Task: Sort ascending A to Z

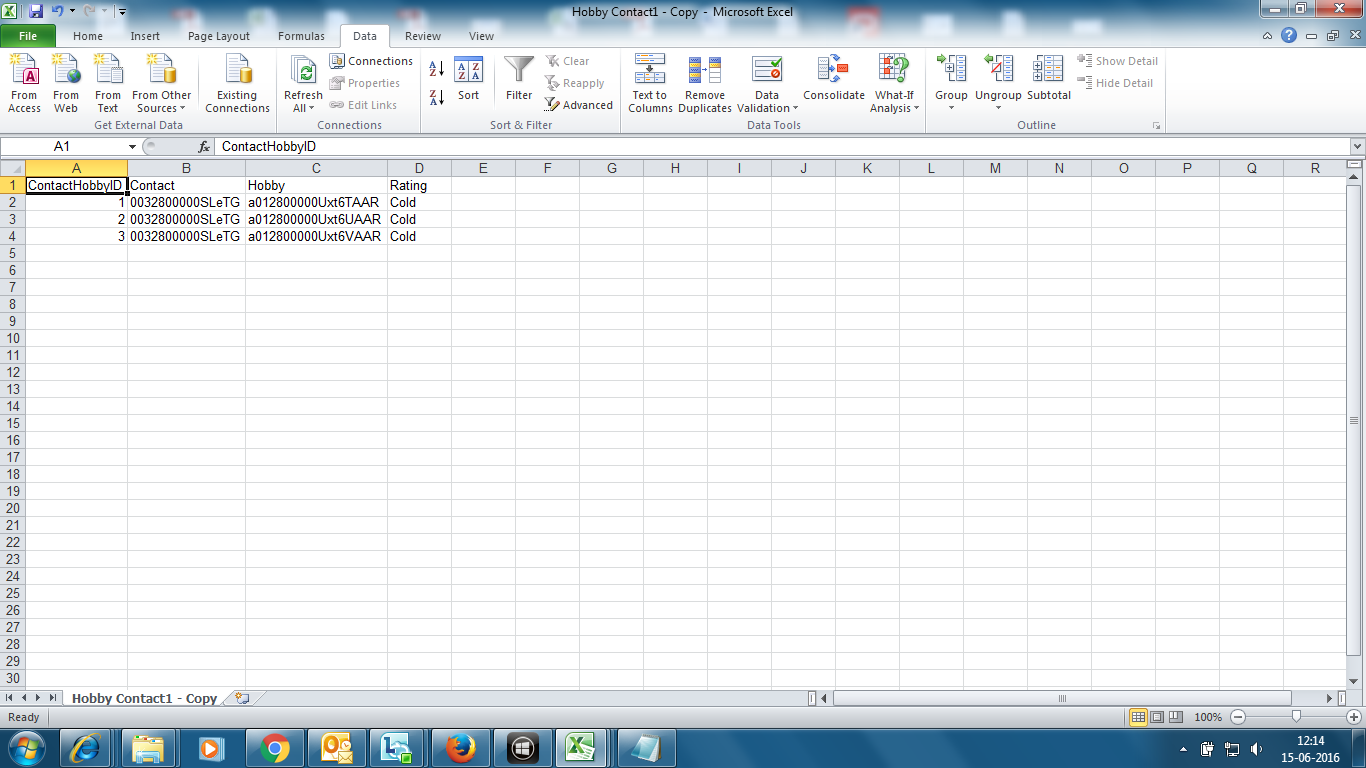Action: coord(437,69)
